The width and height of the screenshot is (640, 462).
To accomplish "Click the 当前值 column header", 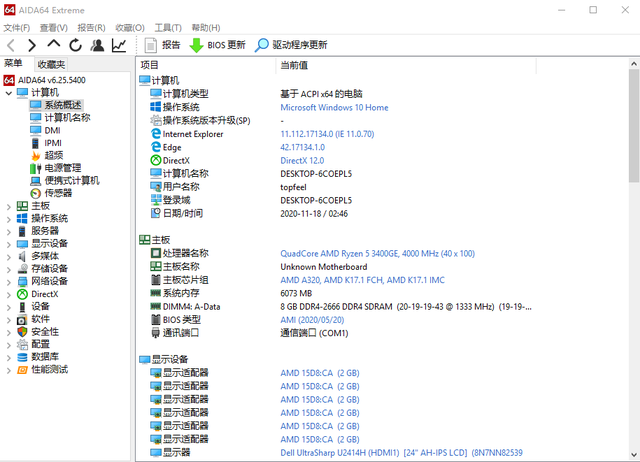I will point(406,65).
